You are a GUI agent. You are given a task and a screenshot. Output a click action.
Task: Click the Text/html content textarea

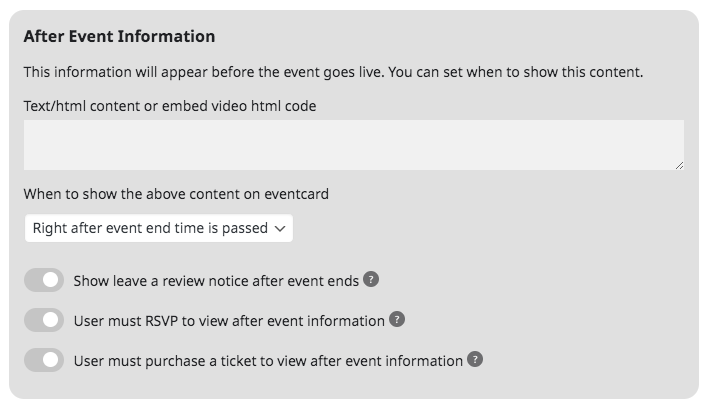click(x=354, y=145)
